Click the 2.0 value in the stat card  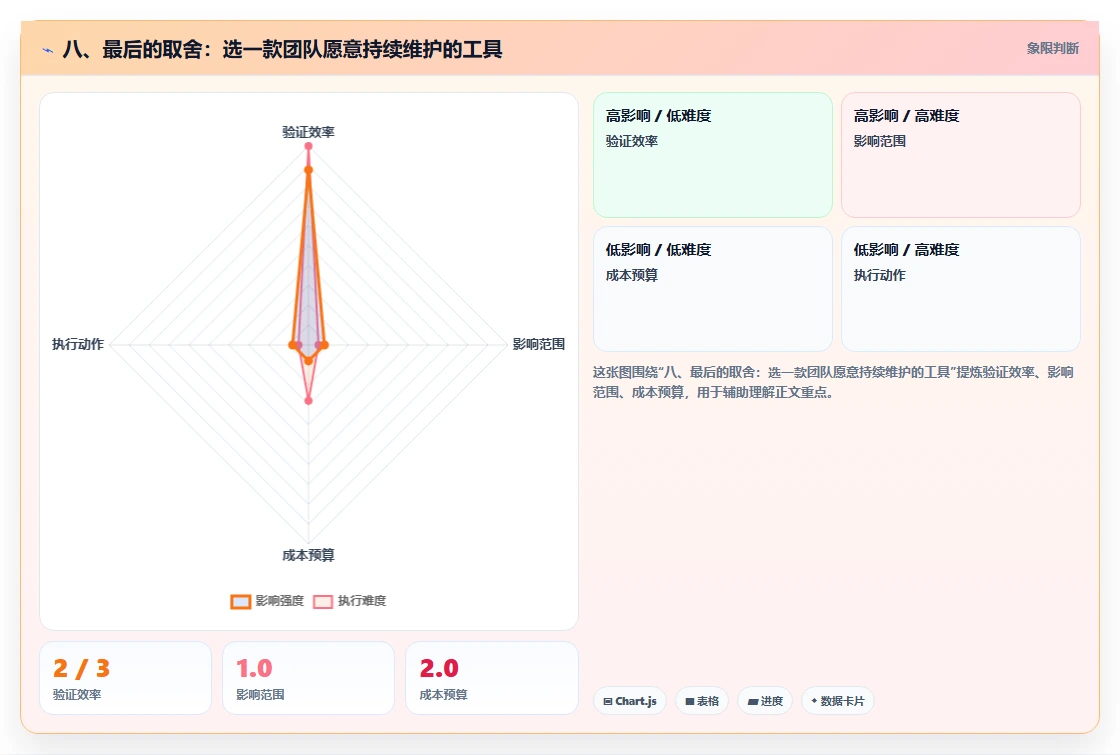point(439,669)
